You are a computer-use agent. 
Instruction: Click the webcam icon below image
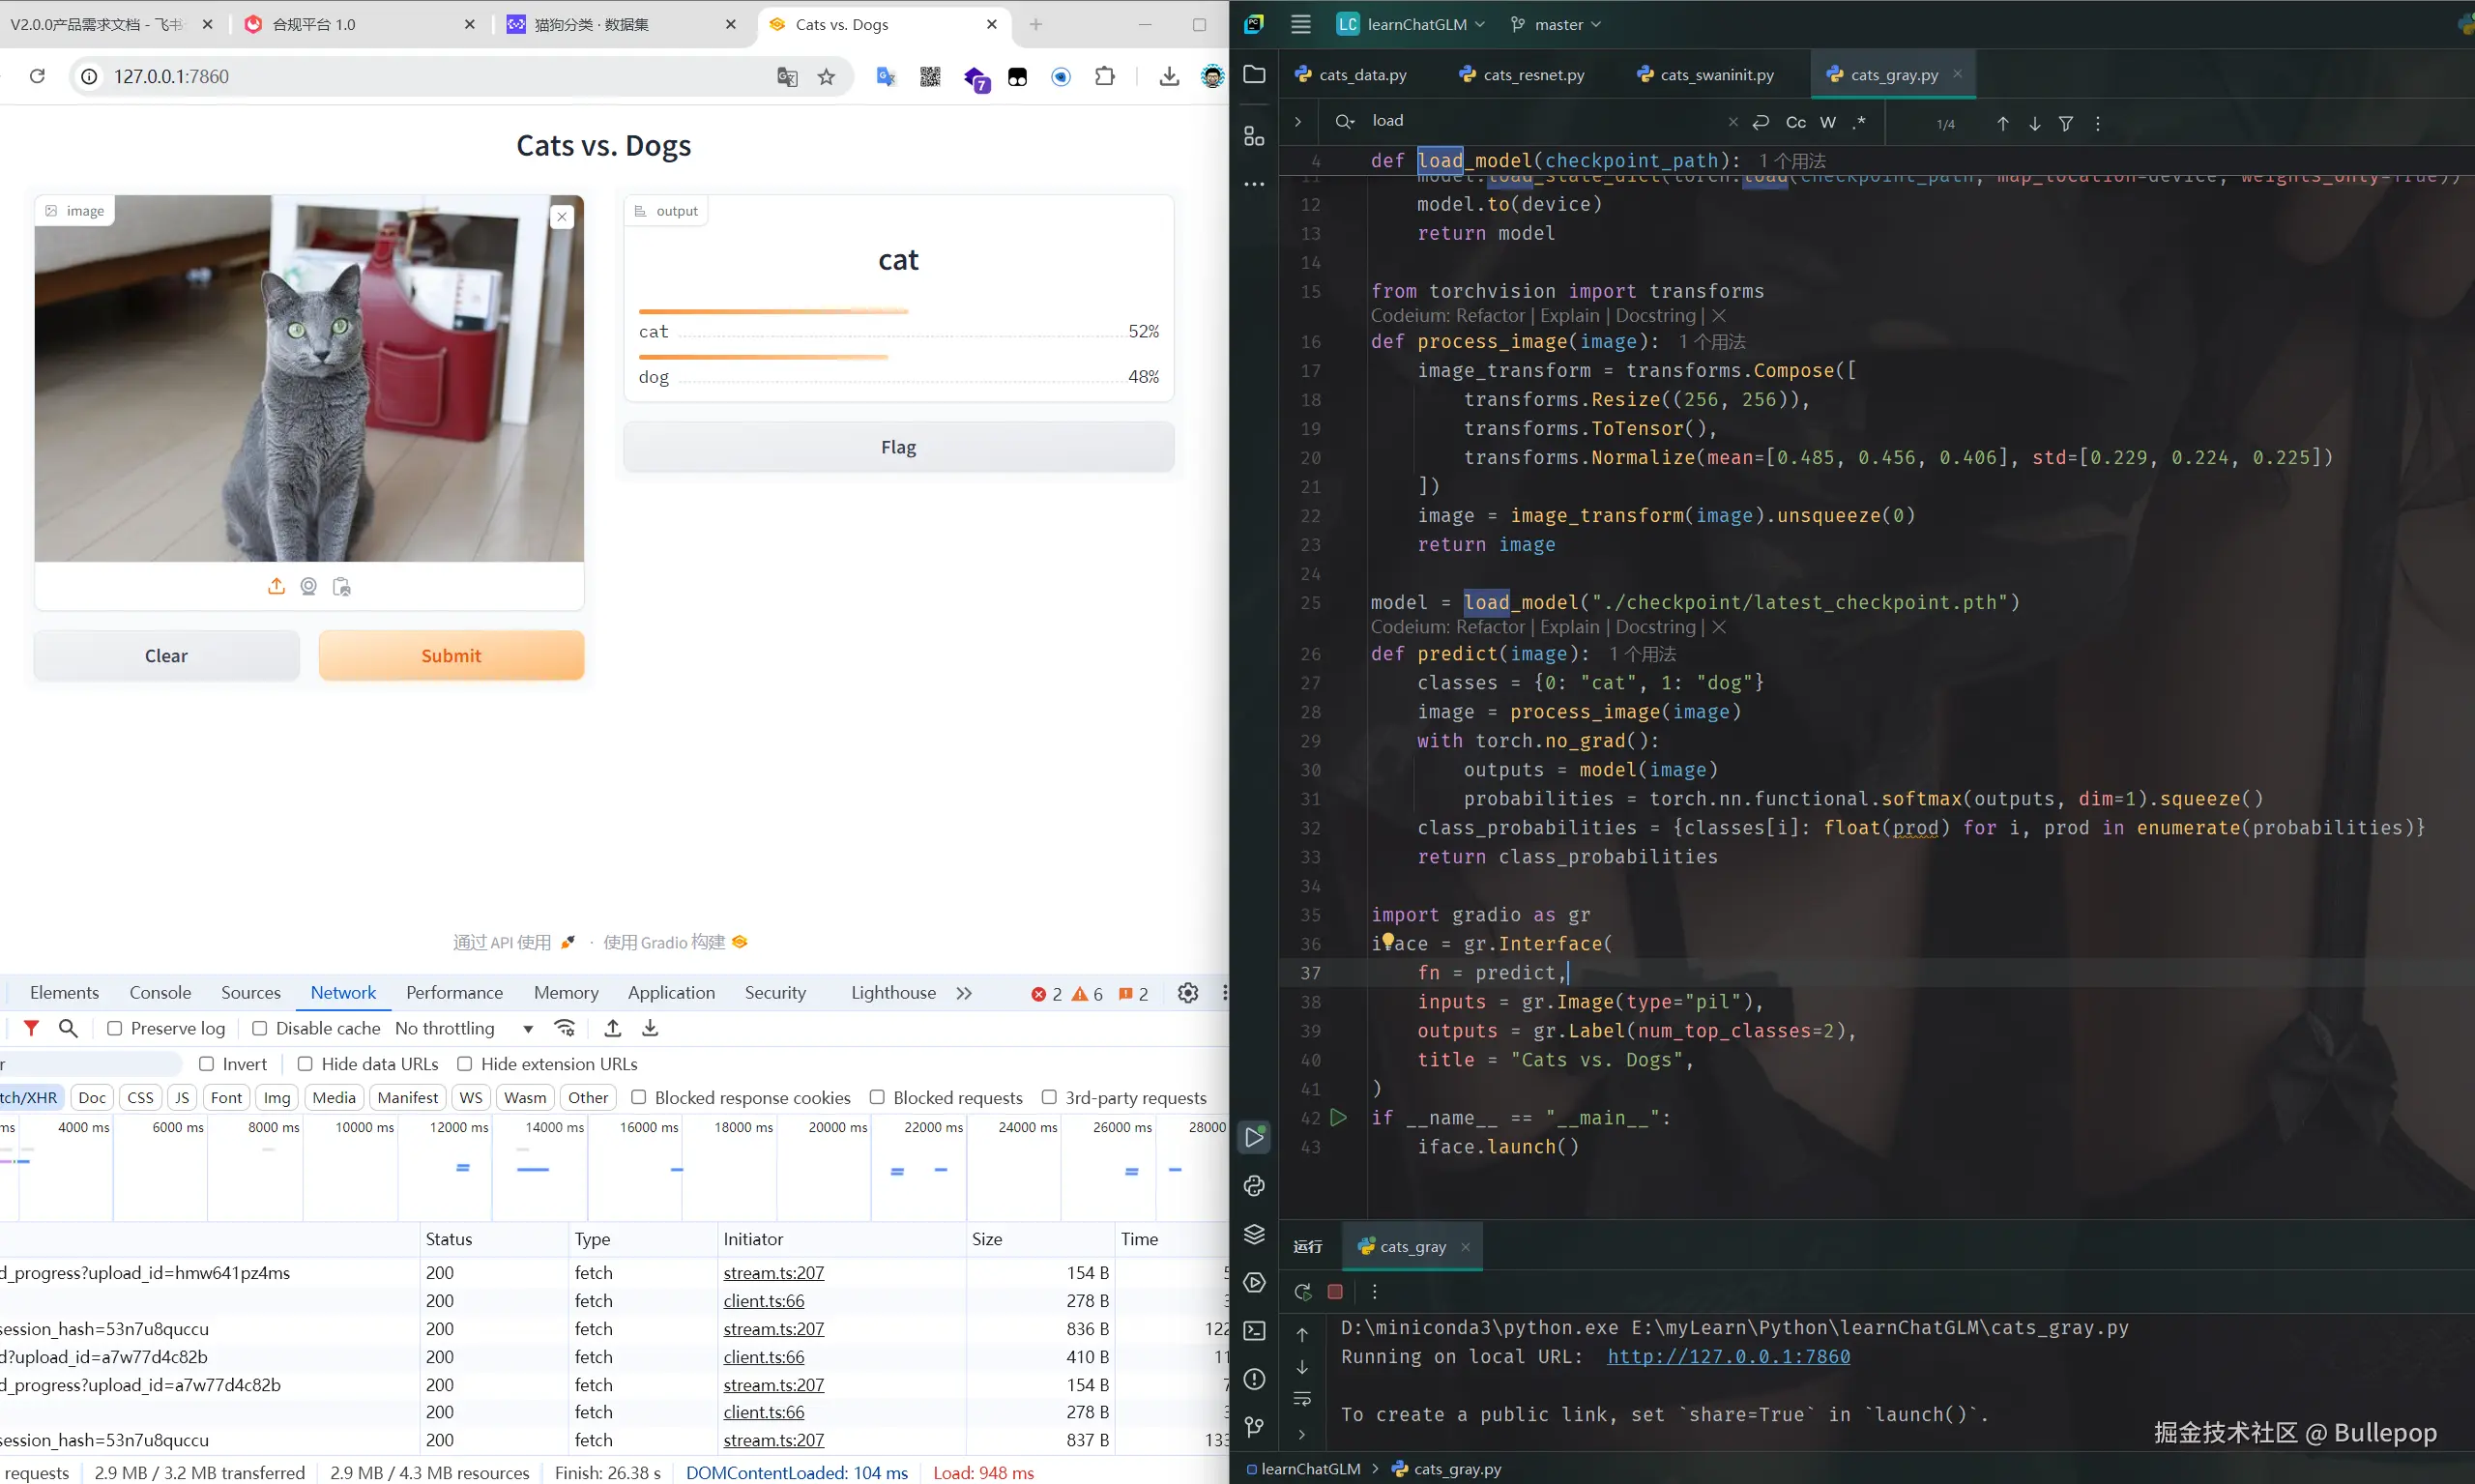[x=308, y=587]
